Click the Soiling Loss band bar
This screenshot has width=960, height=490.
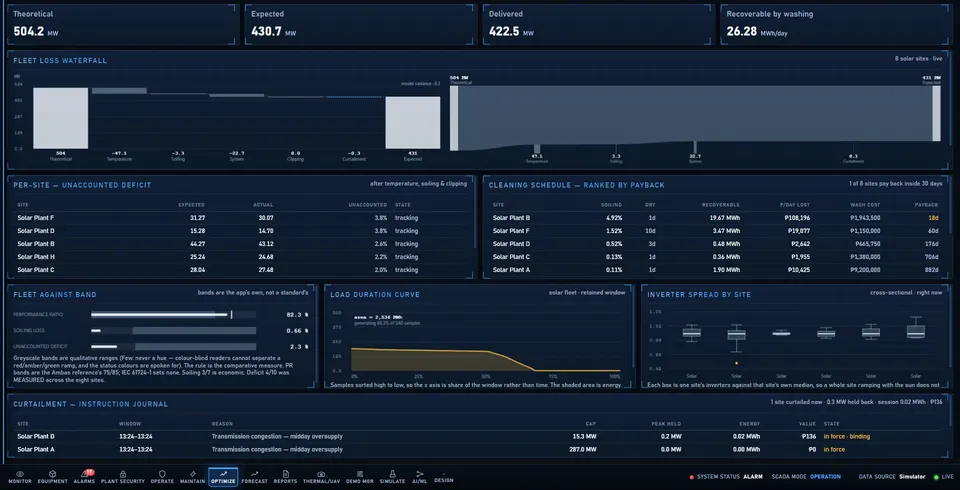pos(173,331)
